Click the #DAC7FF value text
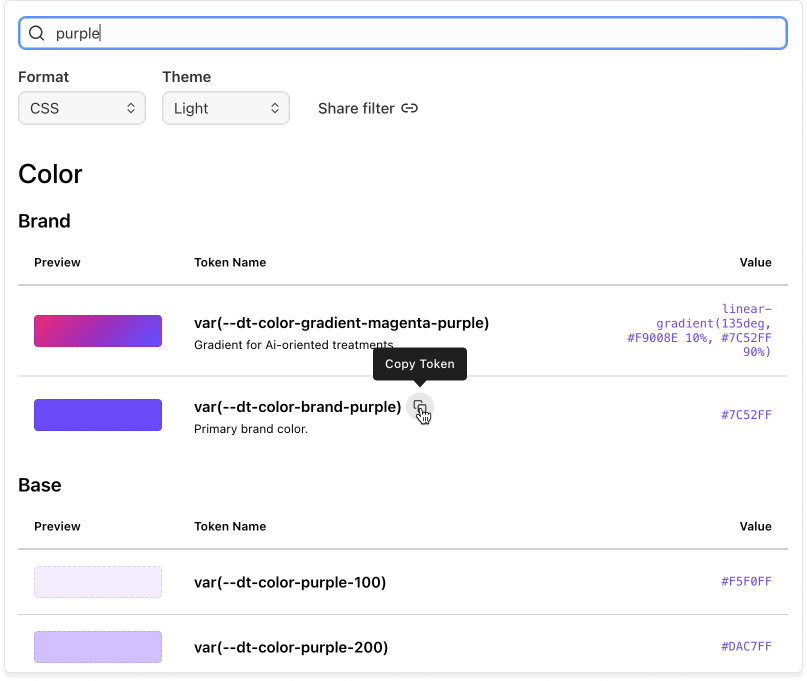The height and width of the screenshot is (681, 807). coord(746,647)
